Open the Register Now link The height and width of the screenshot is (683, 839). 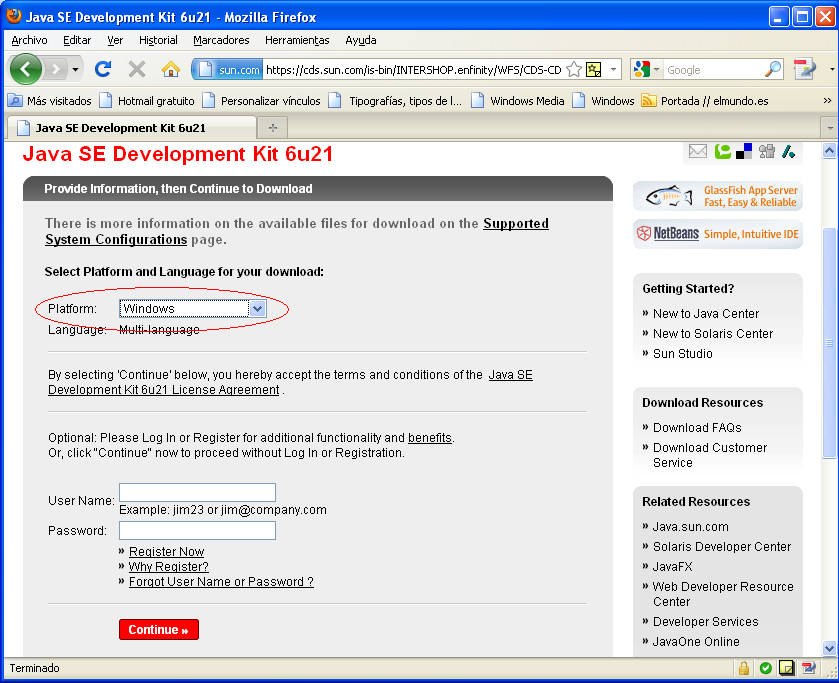tap(166, 552)
